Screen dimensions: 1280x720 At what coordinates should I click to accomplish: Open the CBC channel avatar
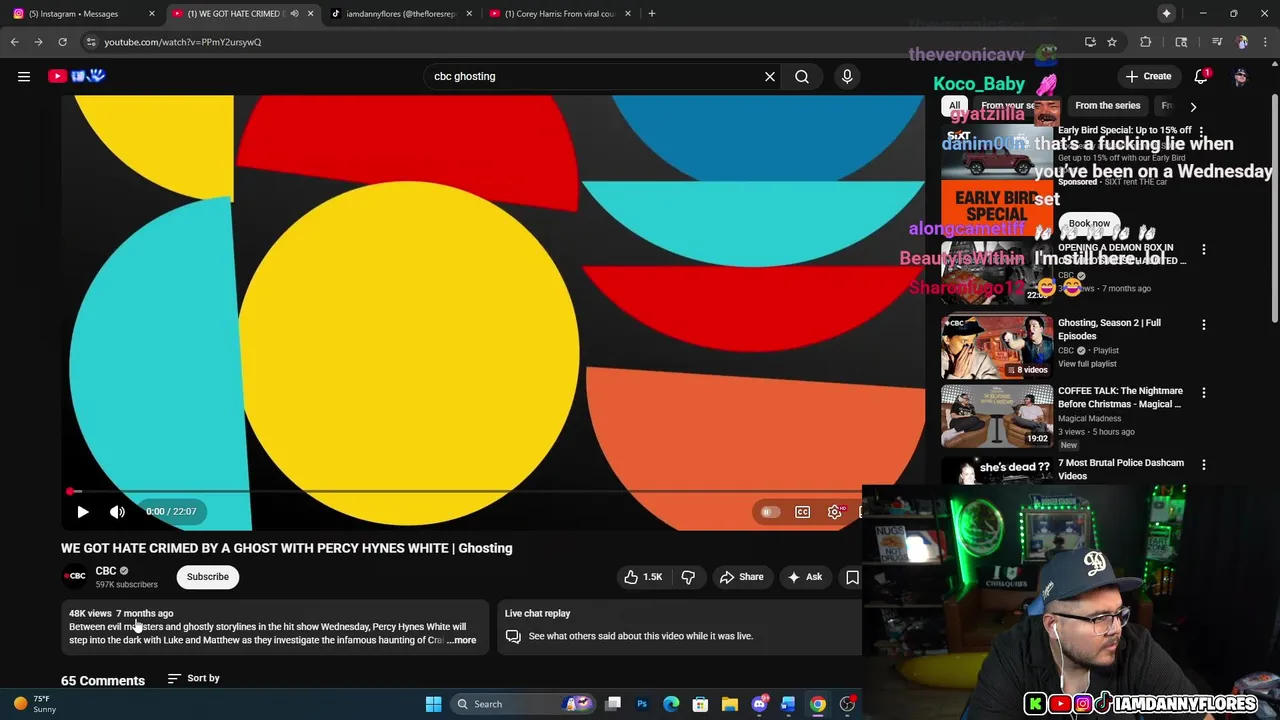pyautogui.click(x=76, y=576)
